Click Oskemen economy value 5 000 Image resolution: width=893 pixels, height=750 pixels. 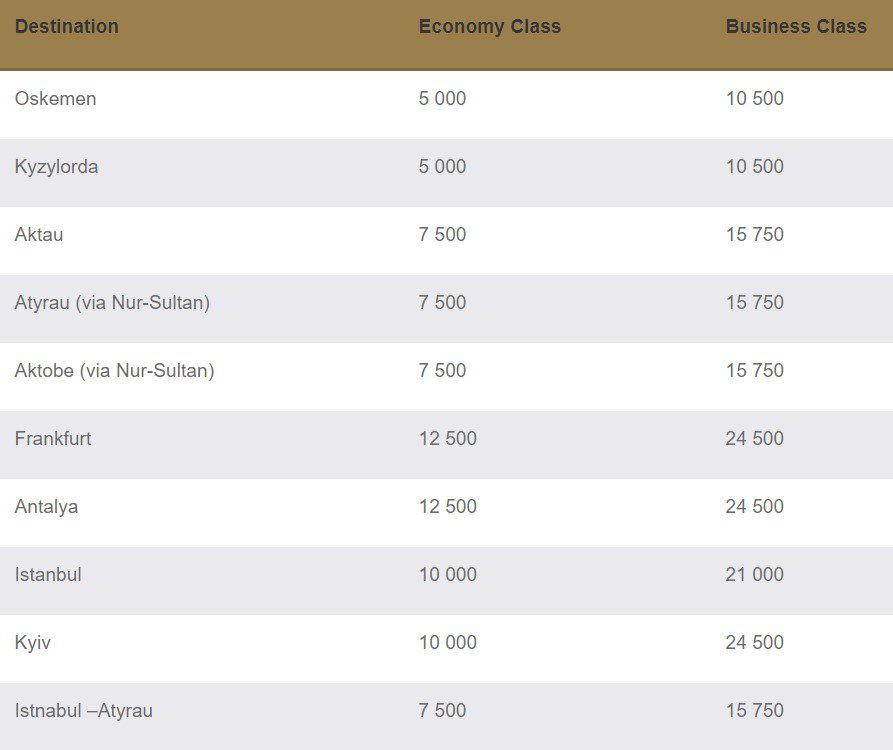442,99
